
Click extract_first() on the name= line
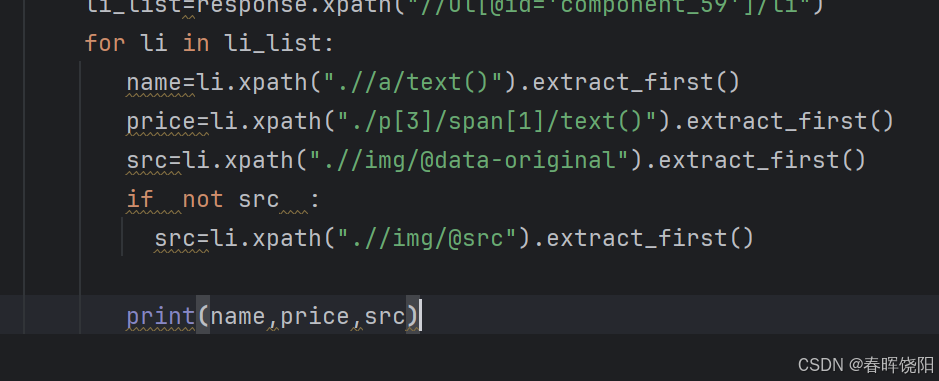point(636,82)
